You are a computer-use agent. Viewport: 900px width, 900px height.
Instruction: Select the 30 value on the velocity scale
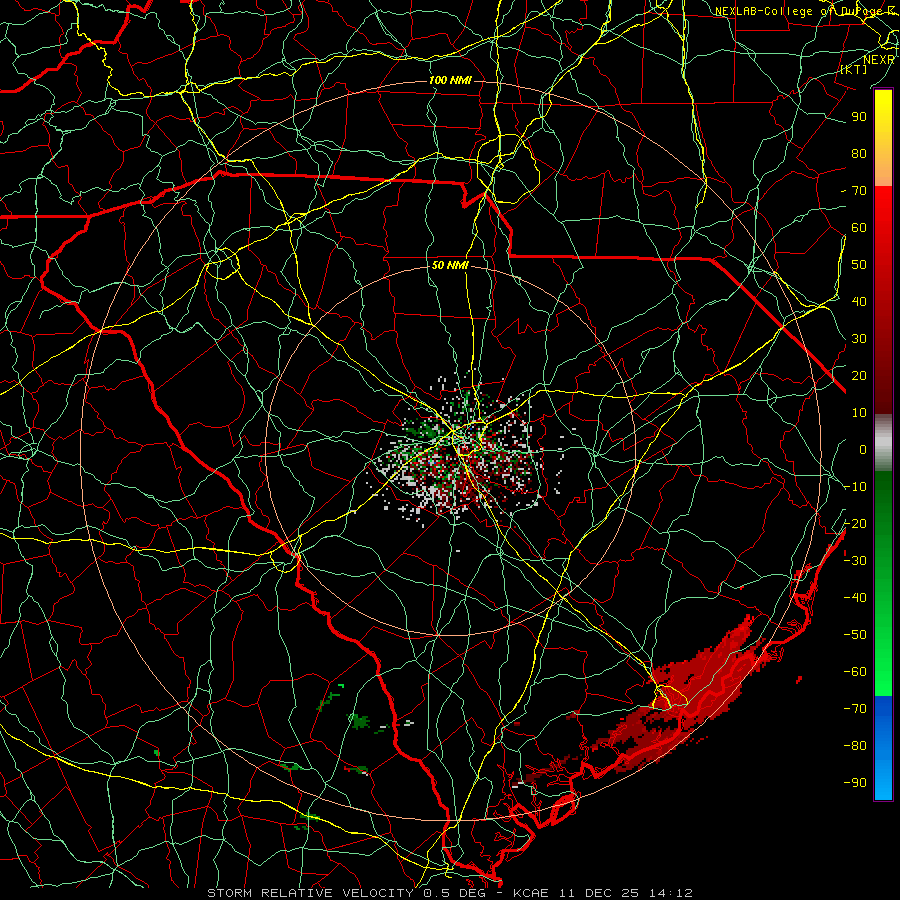click(859, 339)
